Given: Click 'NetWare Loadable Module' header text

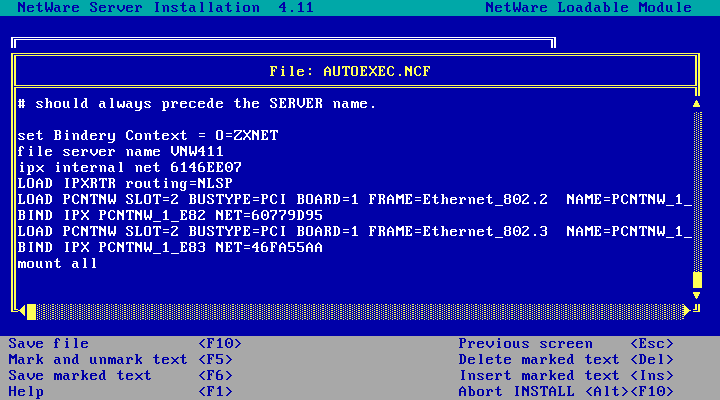Looking at the screenshot, I should pyautogui.click(x=589, y=7).
